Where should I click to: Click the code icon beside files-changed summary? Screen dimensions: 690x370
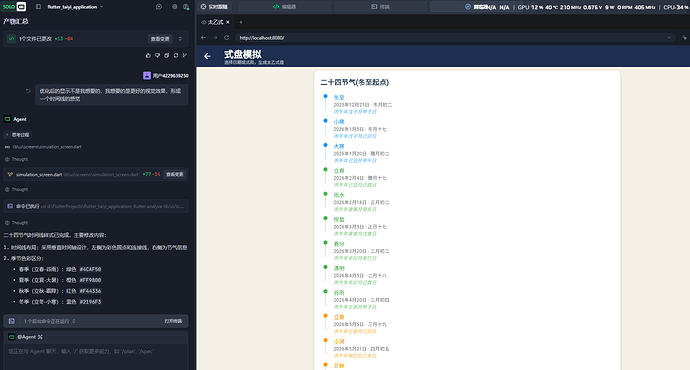11,39
